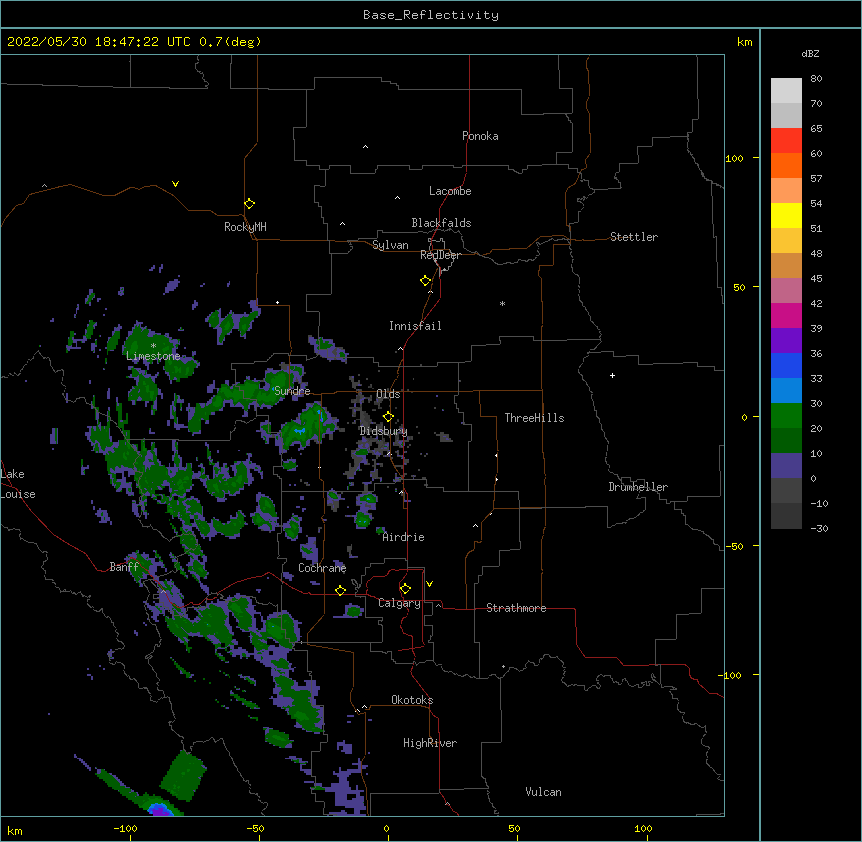Select the white plus marker north of Drumheller

(x=612, y=375)
